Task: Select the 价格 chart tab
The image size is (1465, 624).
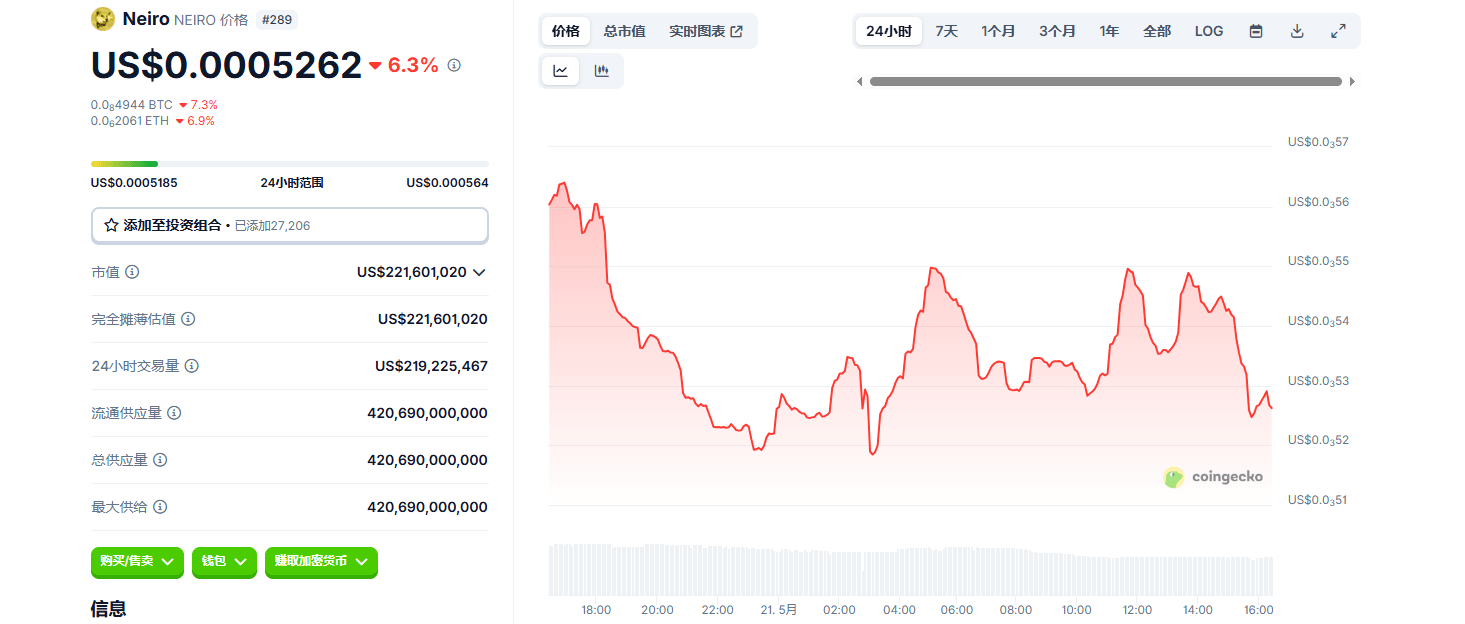Action: 566,31
